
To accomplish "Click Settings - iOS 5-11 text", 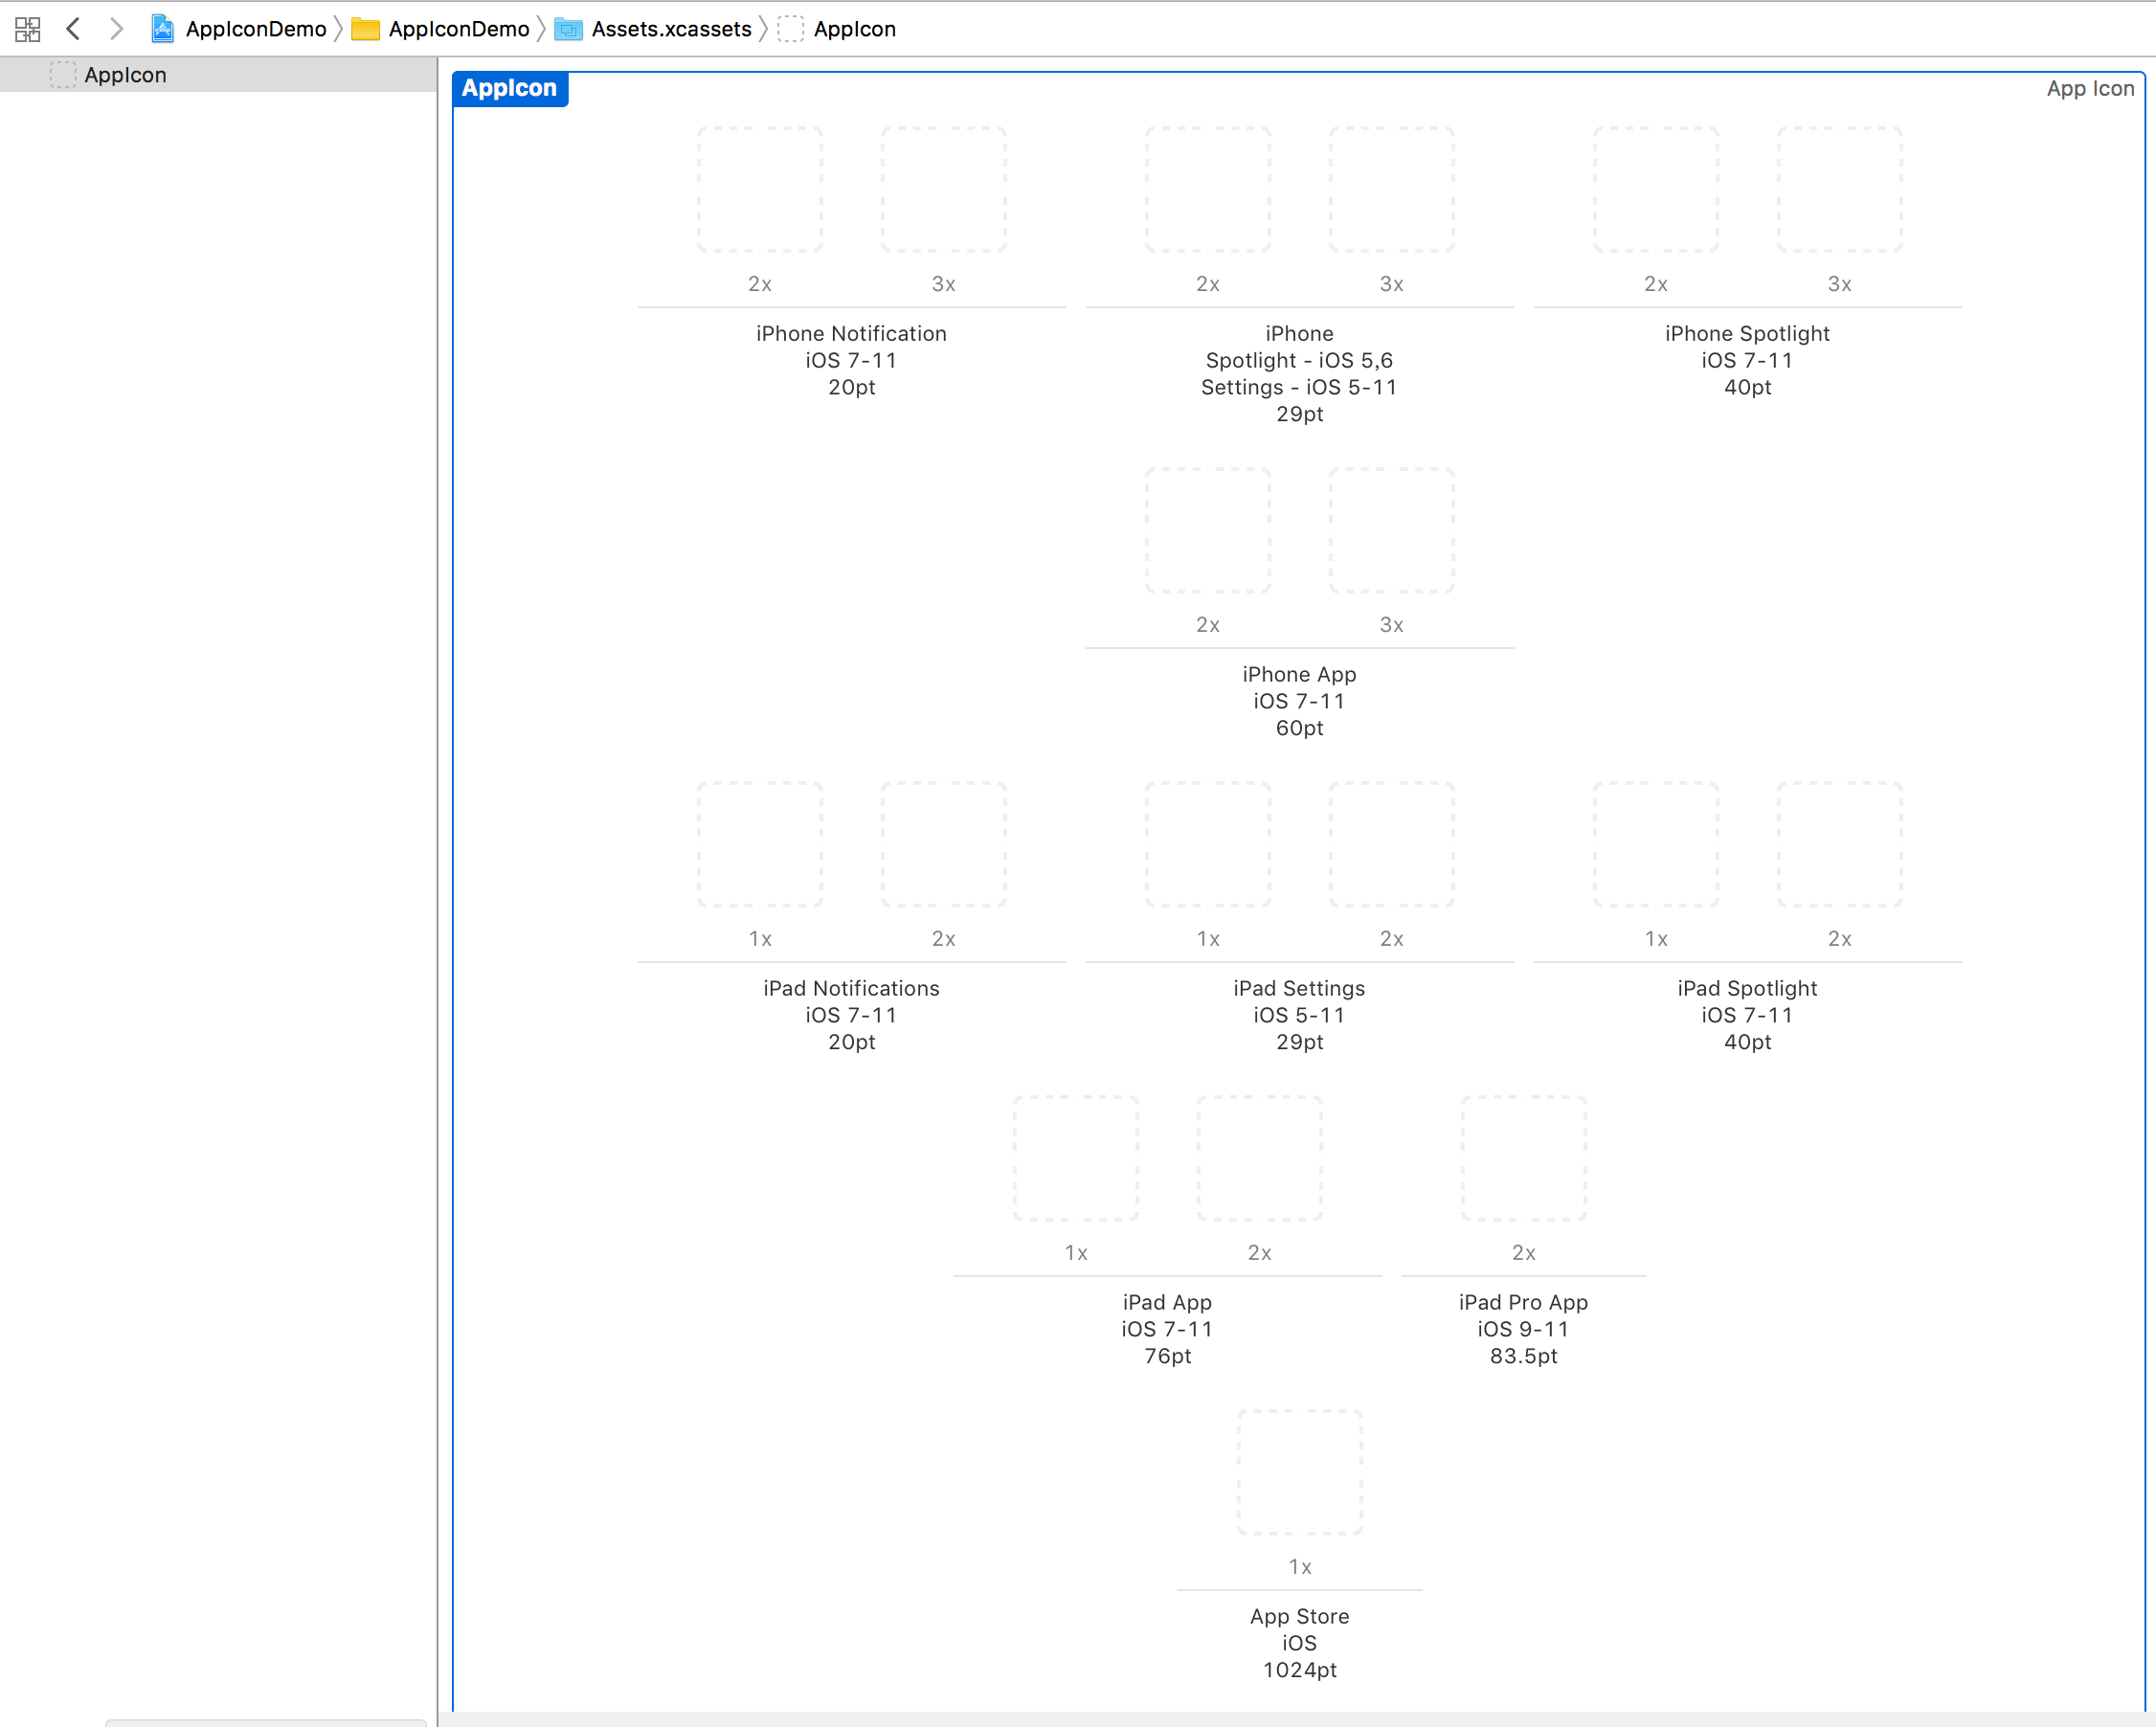I will click(x=1300, y=388).
